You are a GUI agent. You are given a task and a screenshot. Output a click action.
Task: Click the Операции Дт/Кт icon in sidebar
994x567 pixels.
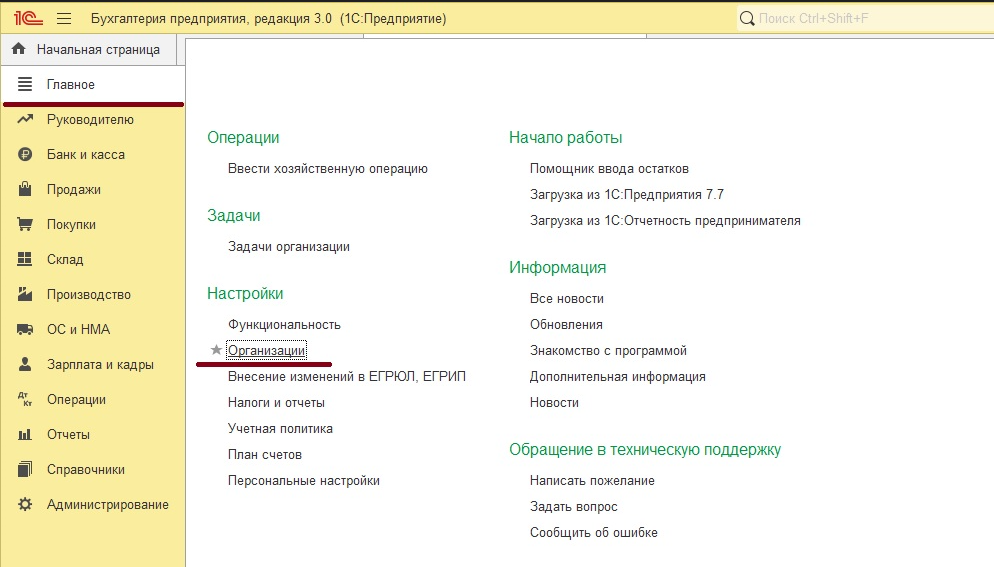25,399
